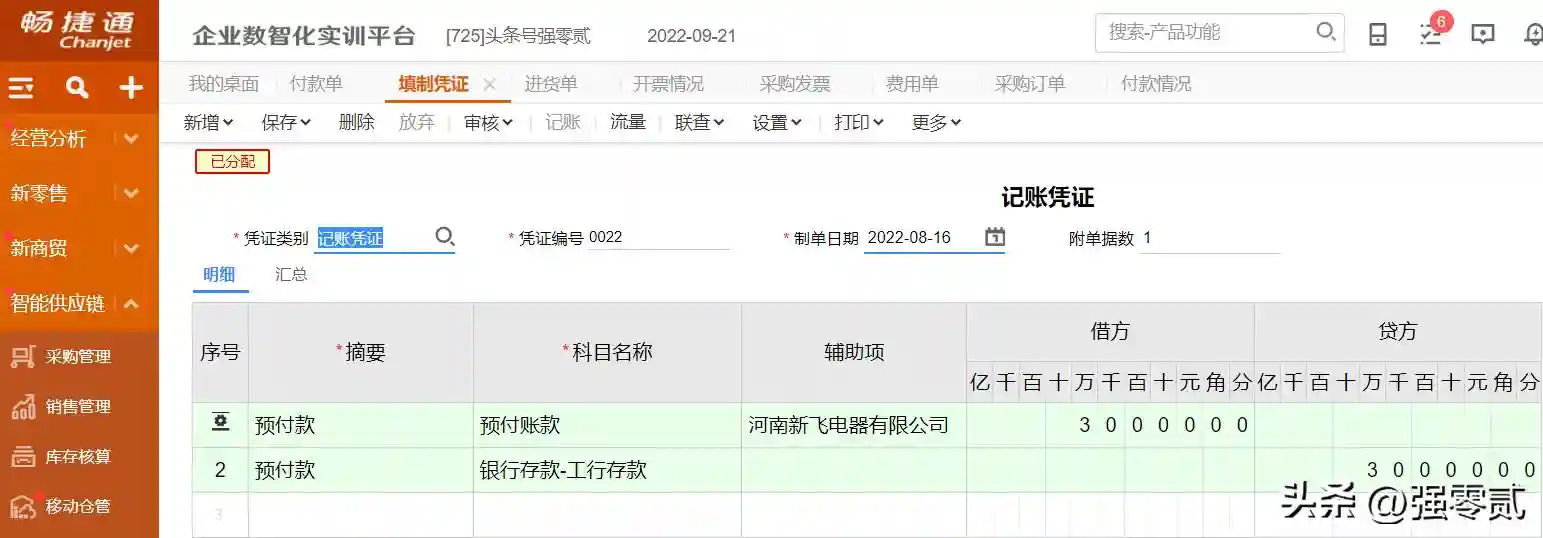Click the search icon in product search box
This screenshot has height=538, width=1543.
pos(1326,32)
